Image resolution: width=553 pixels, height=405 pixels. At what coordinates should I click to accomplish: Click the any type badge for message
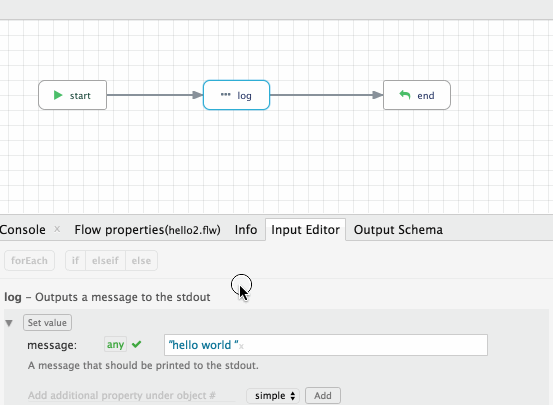pyautogui.click(x=115, y=344)
